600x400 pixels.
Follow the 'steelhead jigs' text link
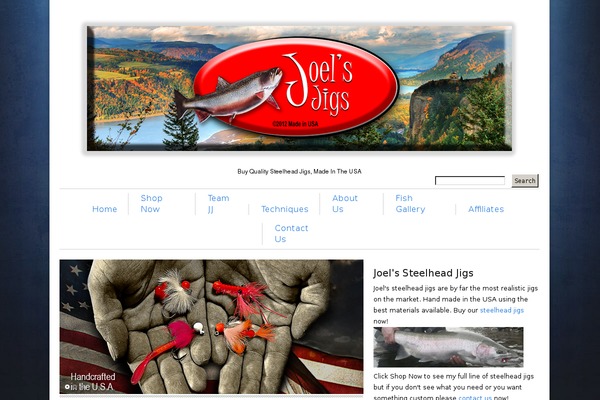pos(502,310)
